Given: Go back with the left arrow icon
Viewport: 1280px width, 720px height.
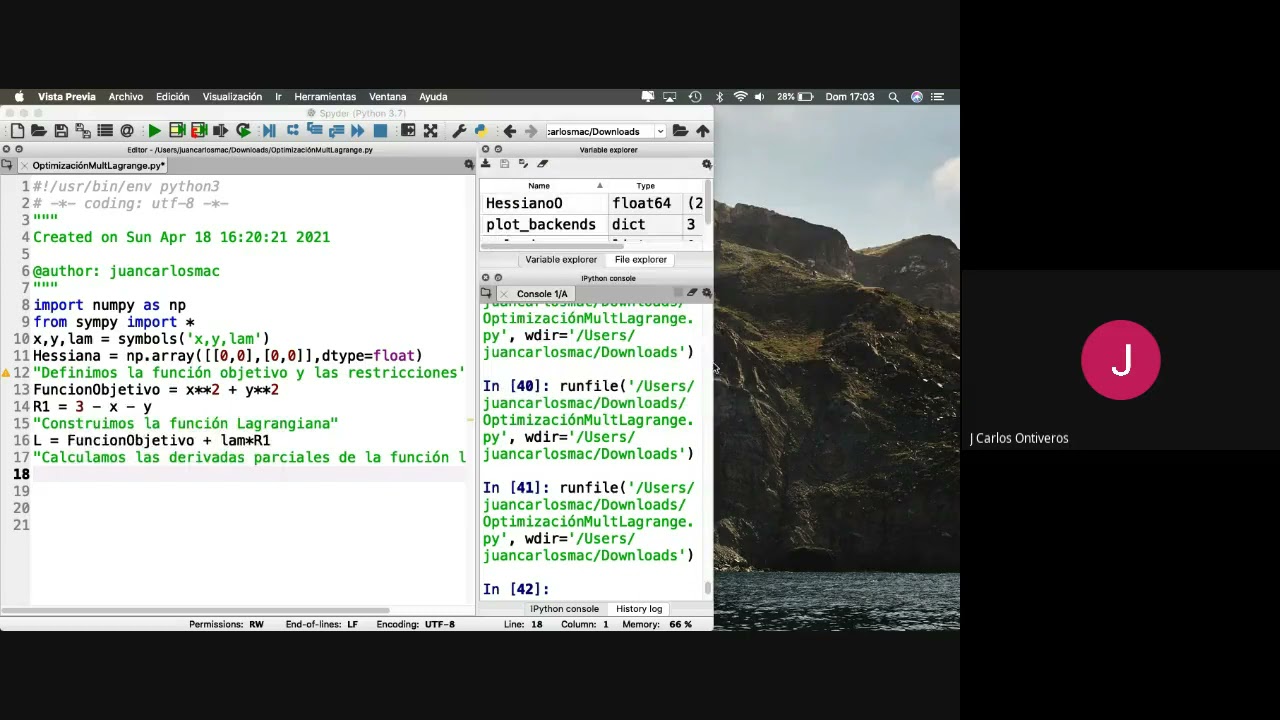Looking at the screenshot, I should [509, 131].
